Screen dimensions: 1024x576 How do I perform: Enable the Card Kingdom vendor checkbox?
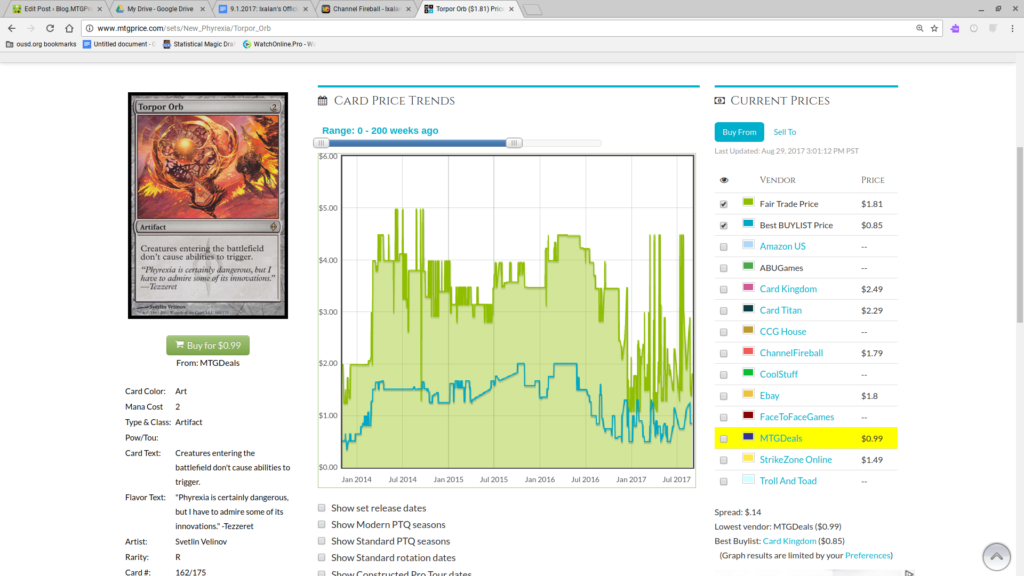724,289
